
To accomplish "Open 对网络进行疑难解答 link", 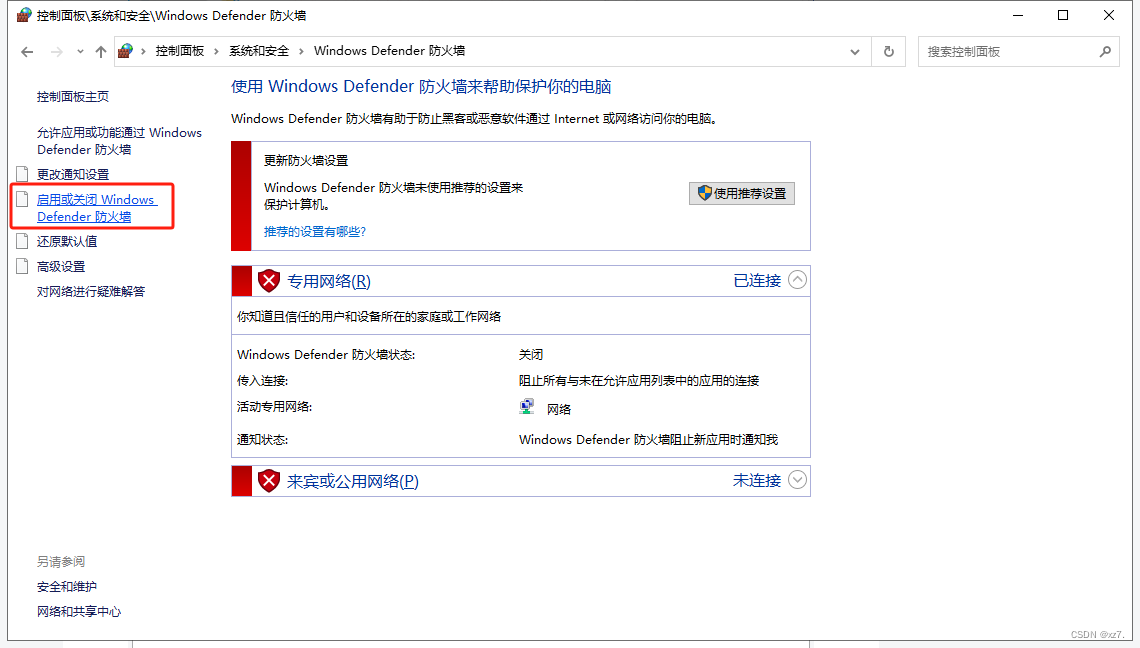I will click(91, 292).
